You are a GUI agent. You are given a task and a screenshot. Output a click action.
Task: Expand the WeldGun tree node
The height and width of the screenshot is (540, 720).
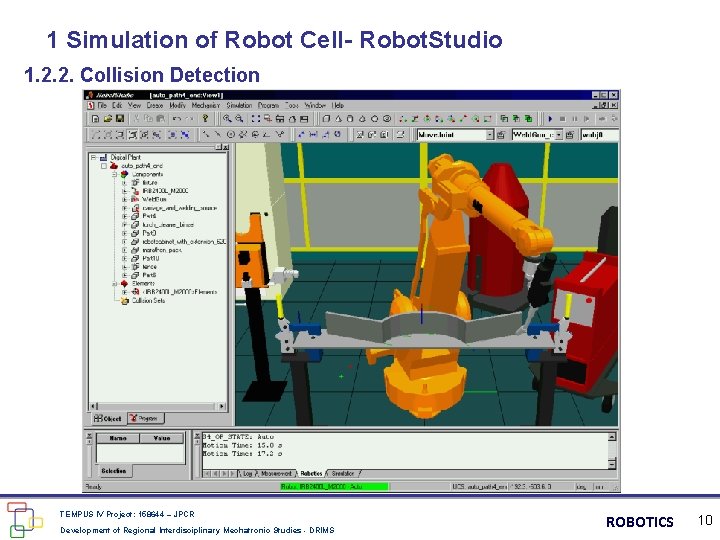click(124, 199)
